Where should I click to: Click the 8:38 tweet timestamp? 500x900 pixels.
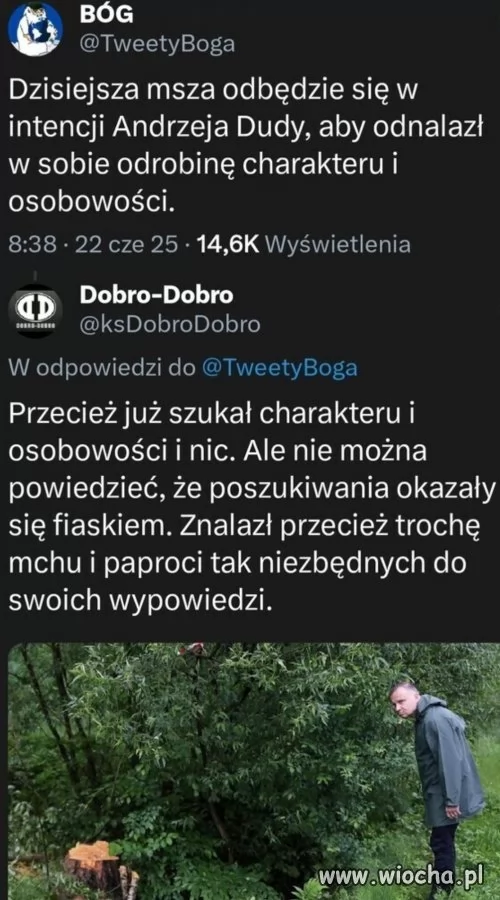pyautogui.click(x=32, y=245)
